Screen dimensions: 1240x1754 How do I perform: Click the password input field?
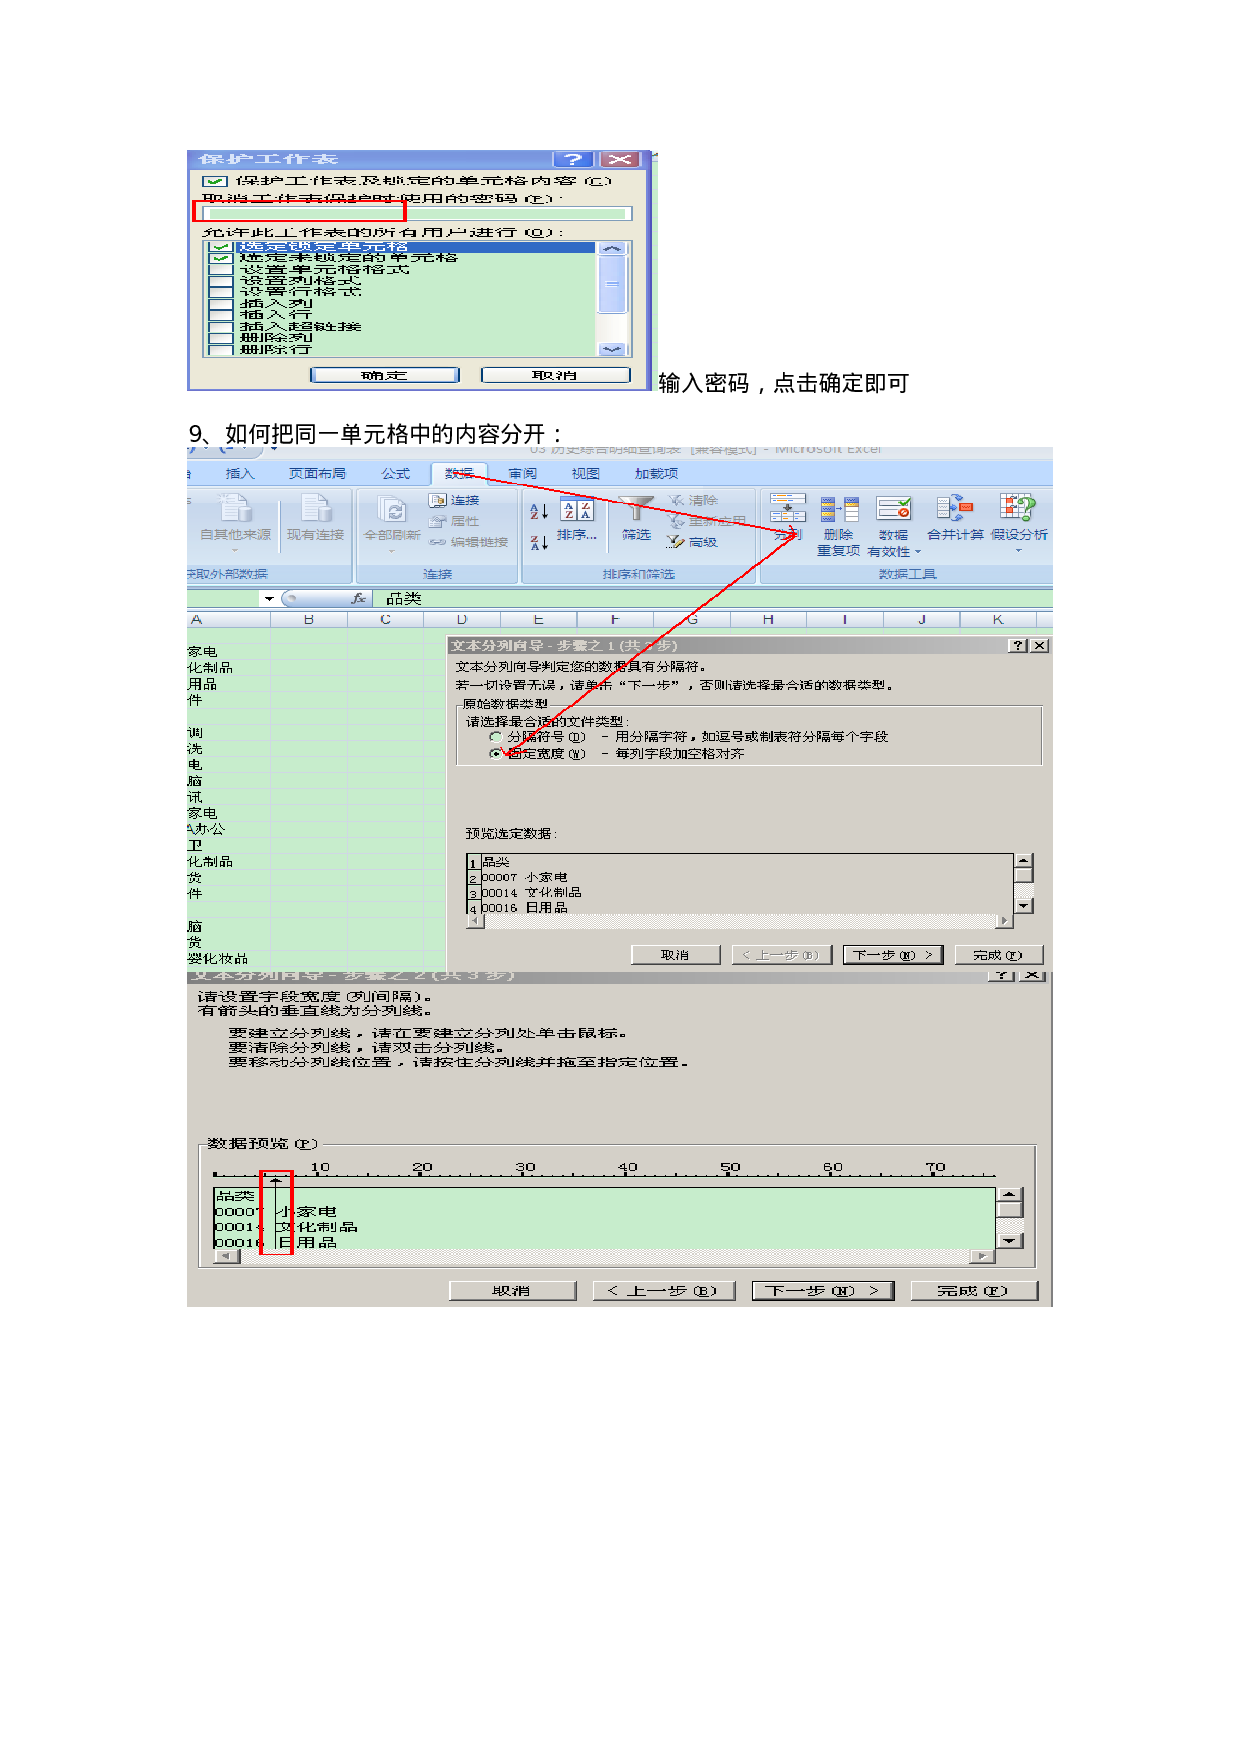pos(417,213)
